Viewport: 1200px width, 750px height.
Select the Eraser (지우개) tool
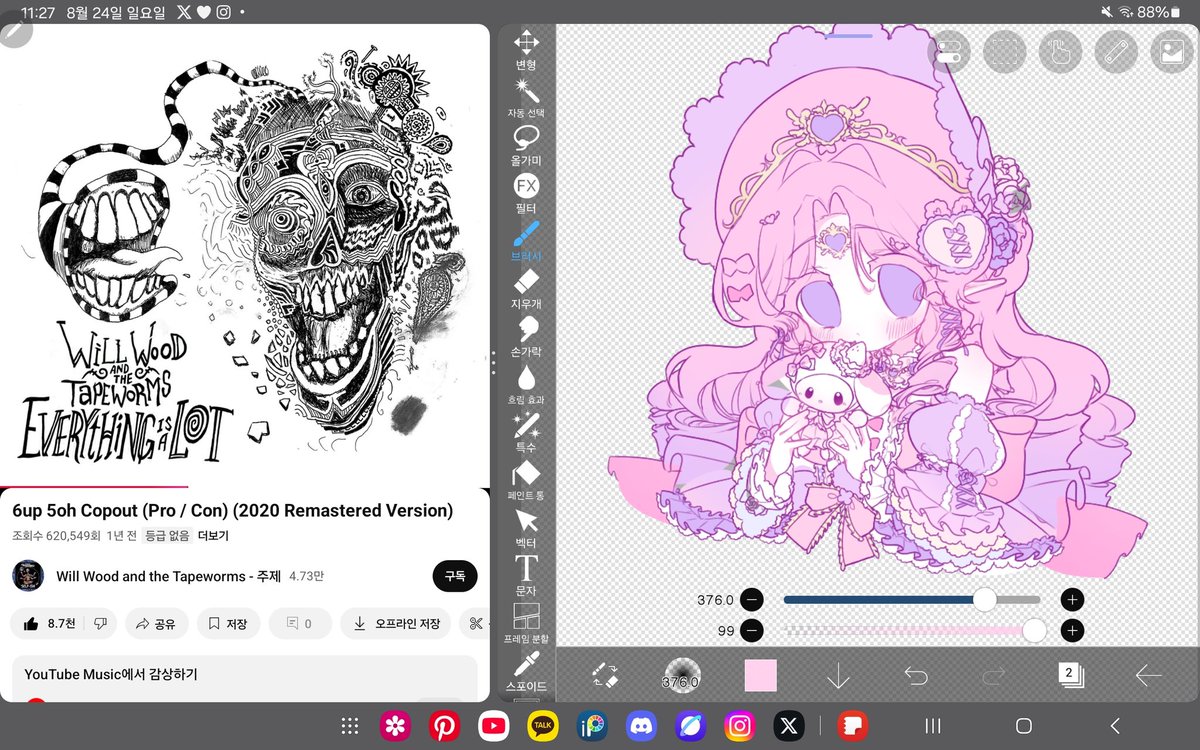(526, 290)
